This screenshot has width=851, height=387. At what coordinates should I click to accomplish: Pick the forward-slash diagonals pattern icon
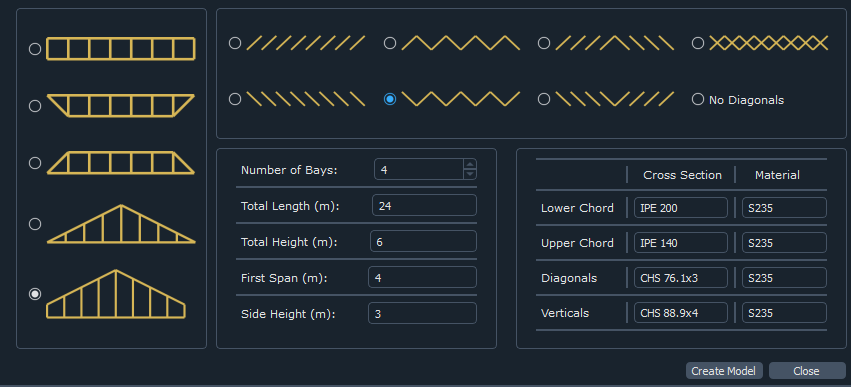[x=306, y=43]
